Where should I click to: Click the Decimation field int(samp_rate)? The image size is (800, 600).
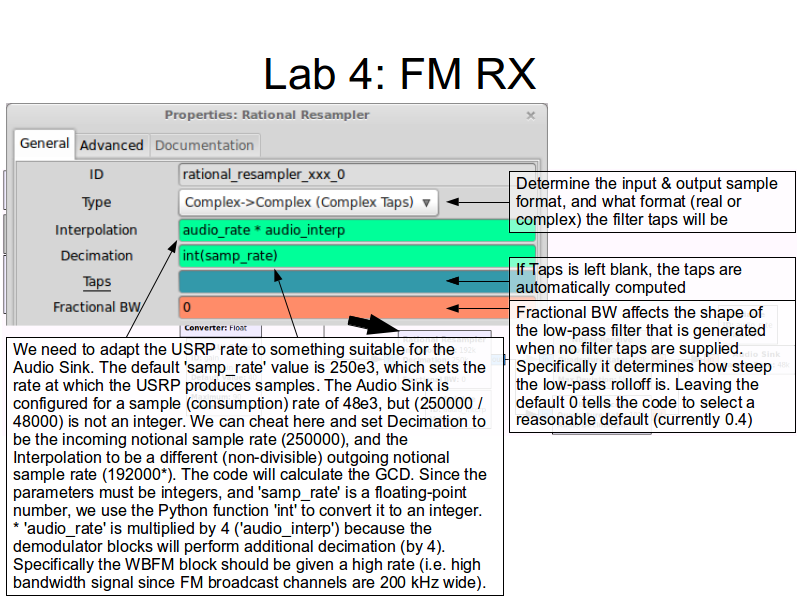(340, 256)
